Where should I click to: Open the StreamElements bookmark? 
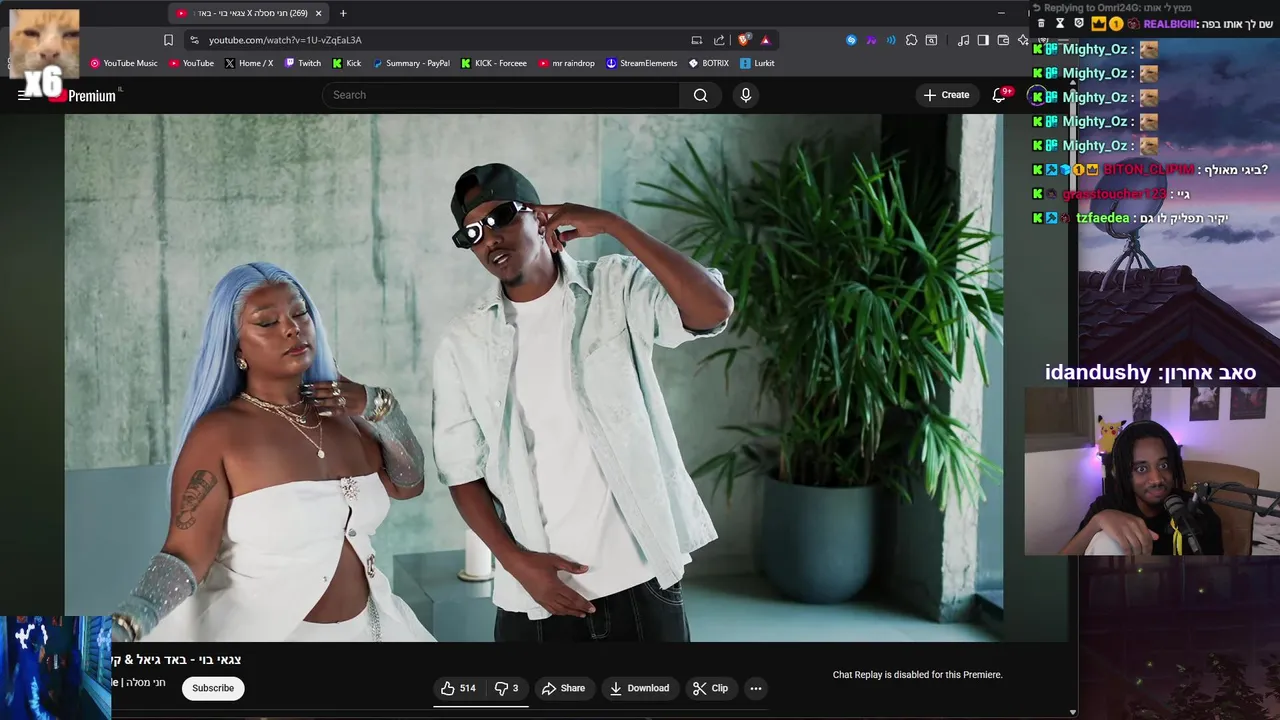642,63
